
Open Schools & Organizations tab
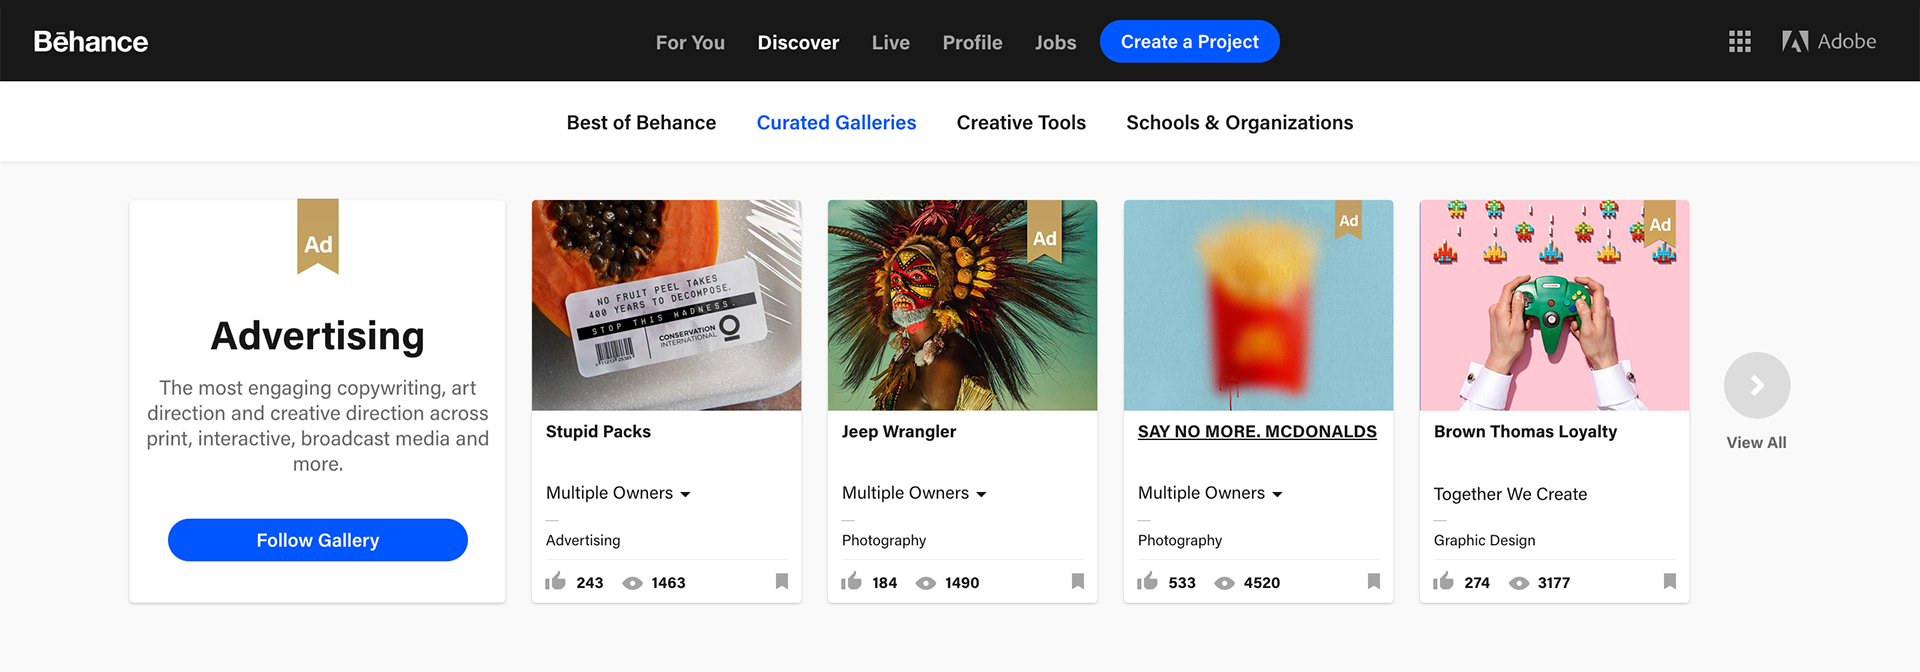[x=1240, y=122]
